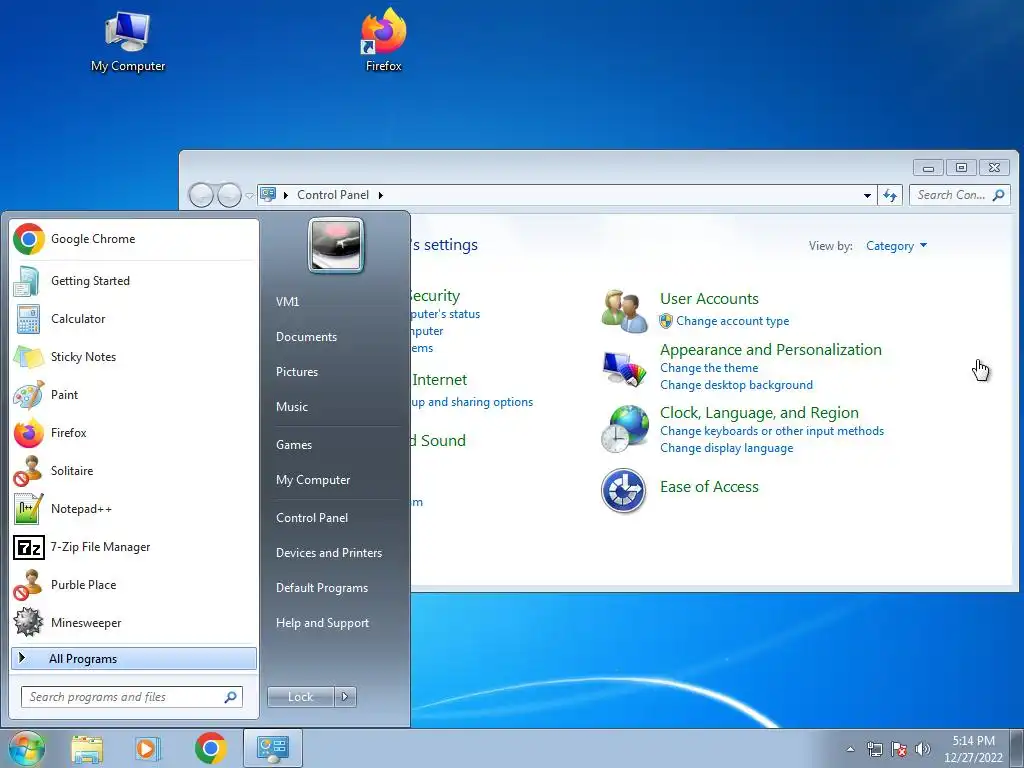Show hidden tray icons arrow
Image resolution: width=1024 pixels, height=768 pixels.
click(x=850, y=749)
